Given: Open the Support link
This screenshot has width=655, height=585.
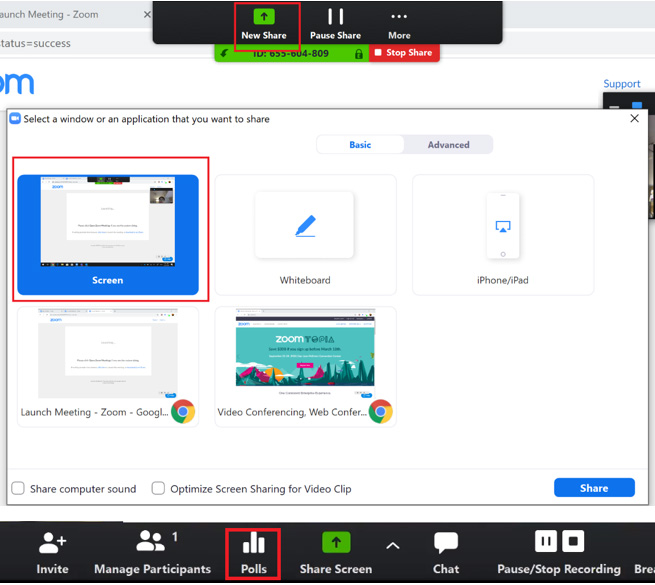Looking at the screenshot, I should (x=622, y=84).
